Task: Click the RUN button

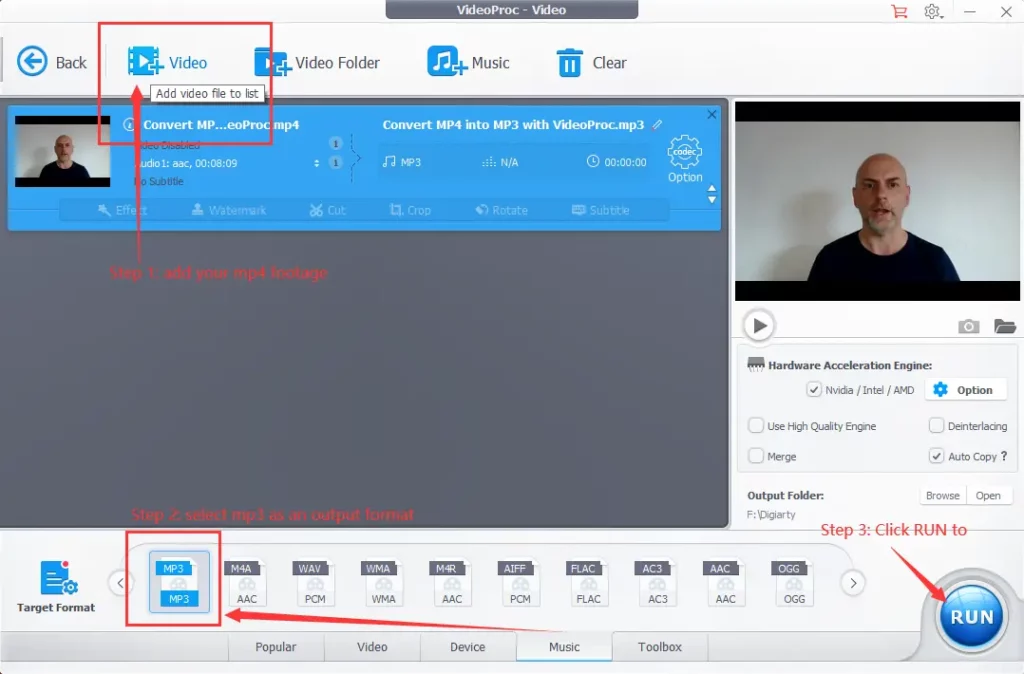Action: [971, 616]
